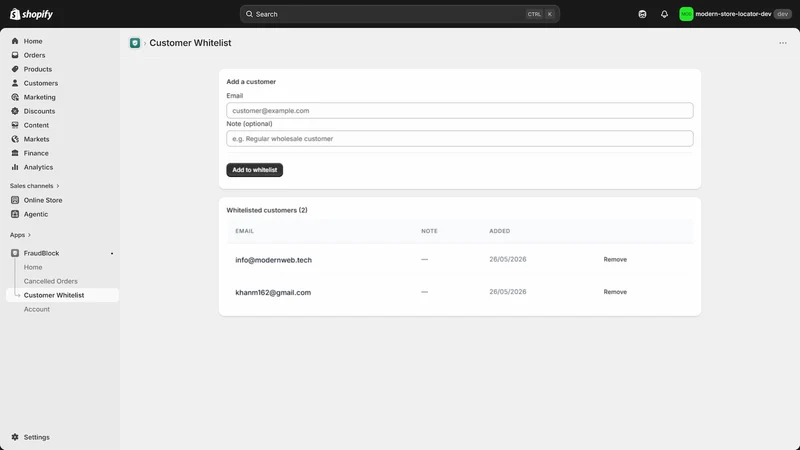Screen dimensions: 800x450
Task: Expand the Apps chevron
Action: click(29, 235)
